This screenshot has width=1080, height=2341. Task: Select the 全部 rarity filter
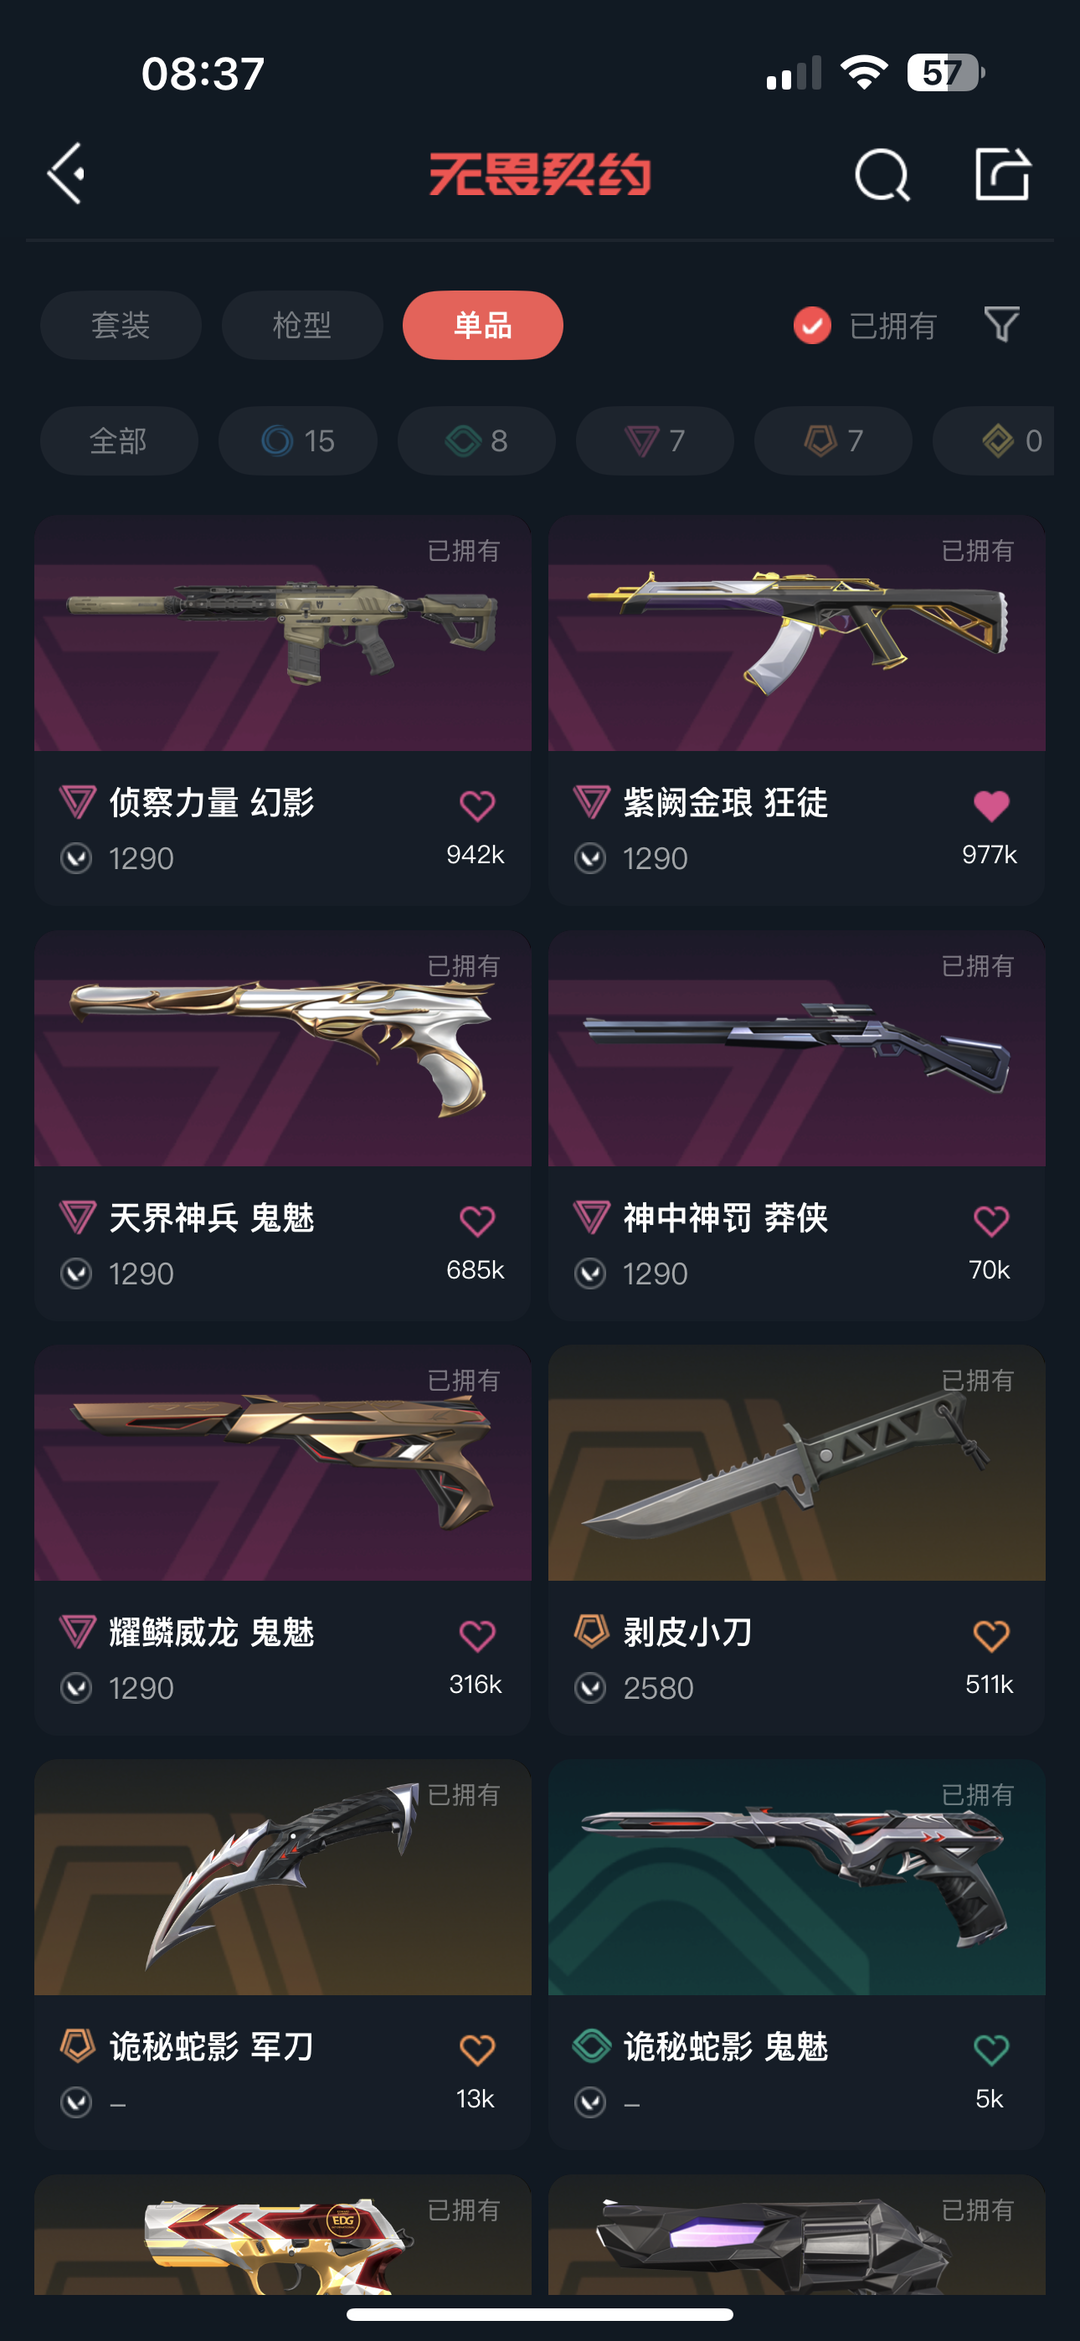(x=119, y=440)
